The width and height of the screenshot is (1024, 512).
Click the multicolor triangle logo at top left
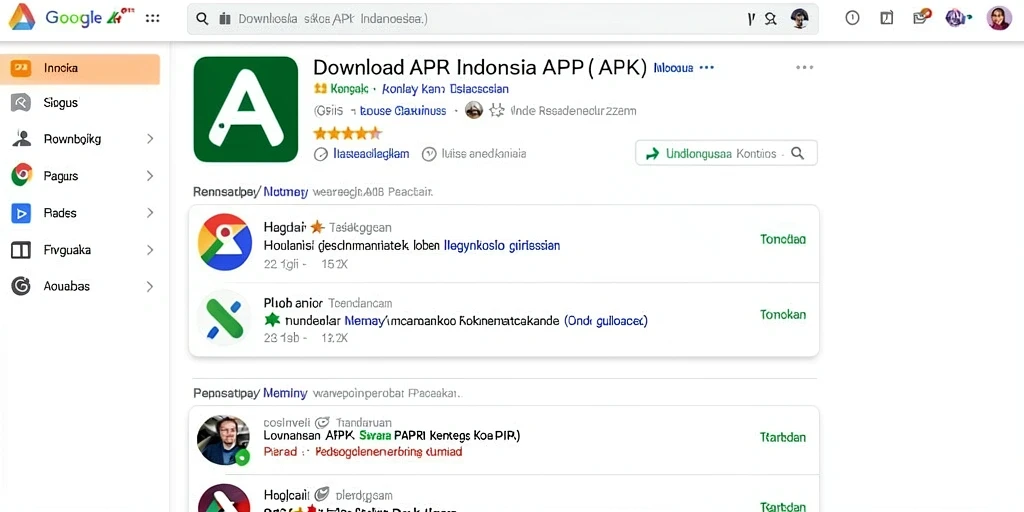[x=22, y=17]
